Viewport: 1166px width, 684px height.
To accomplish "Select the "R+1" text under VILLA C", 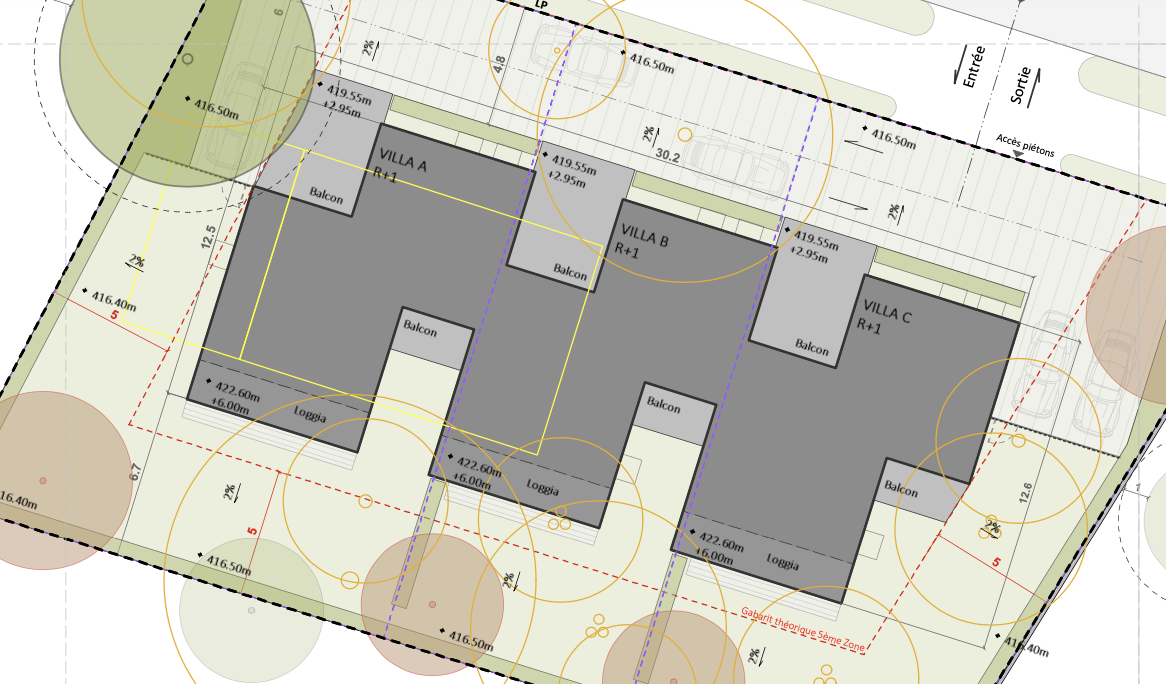I will 869,326.
